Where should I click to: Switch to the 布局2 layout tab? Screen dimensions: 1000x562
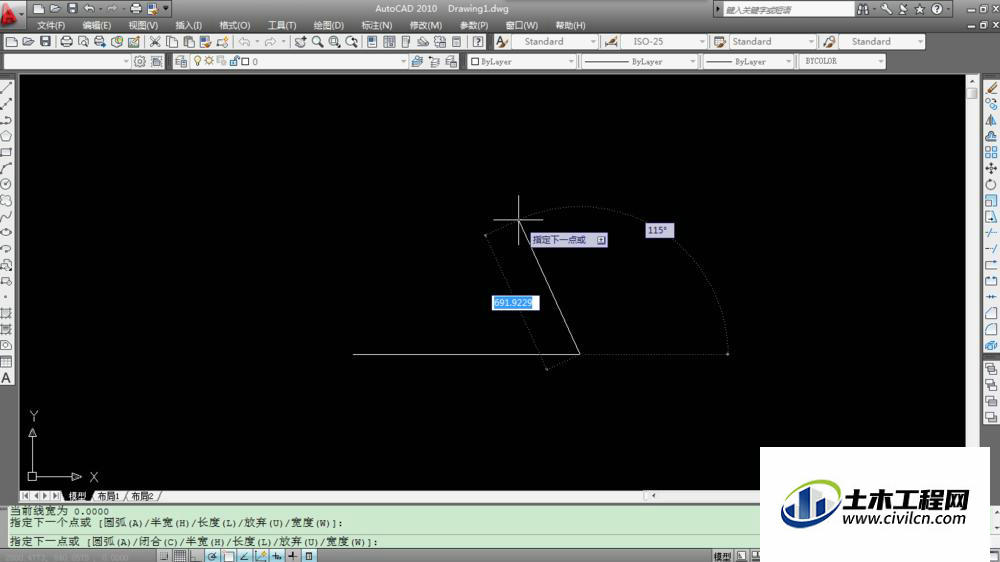point(142,496)
